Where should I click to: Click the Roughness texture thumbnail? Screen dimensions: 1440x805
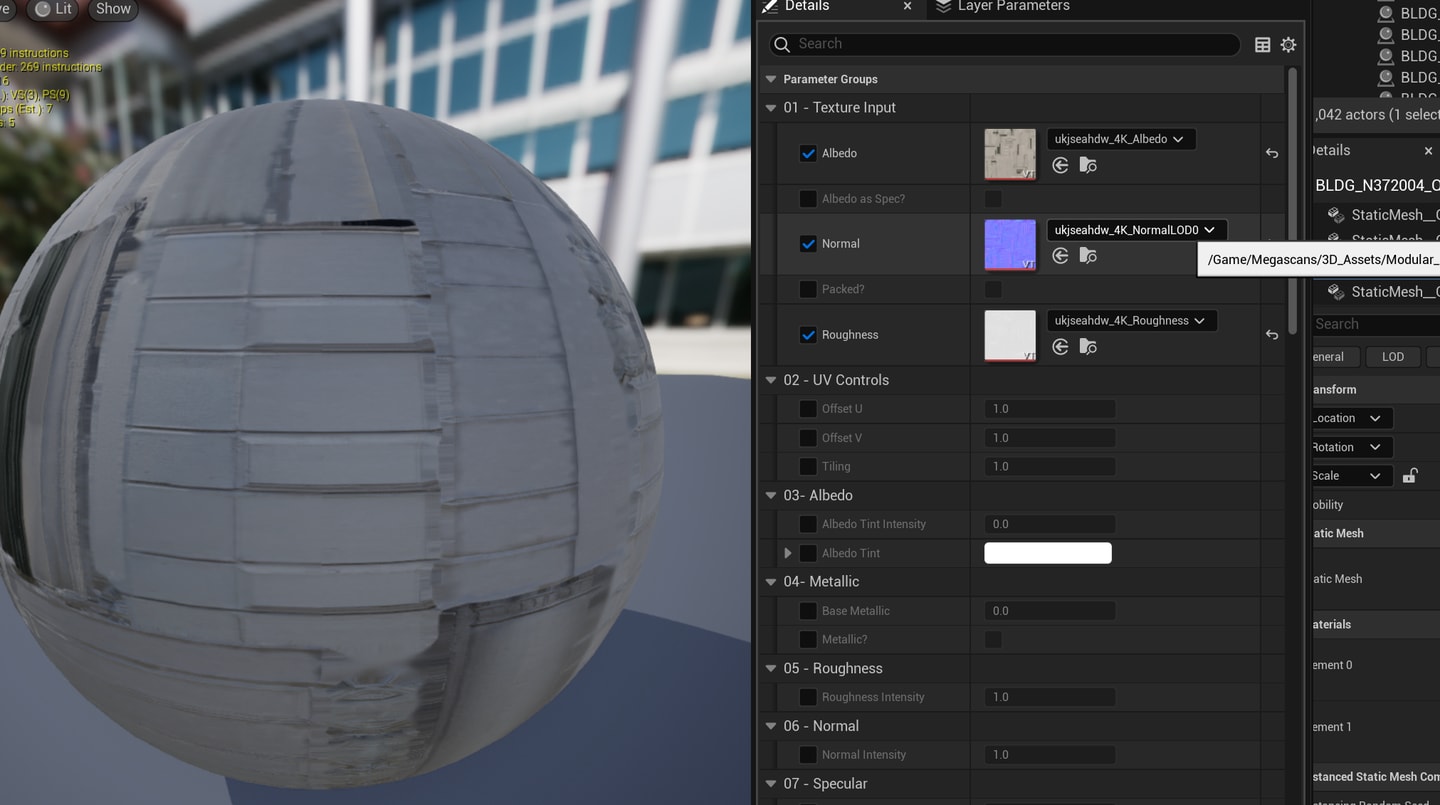[1010, 335]
